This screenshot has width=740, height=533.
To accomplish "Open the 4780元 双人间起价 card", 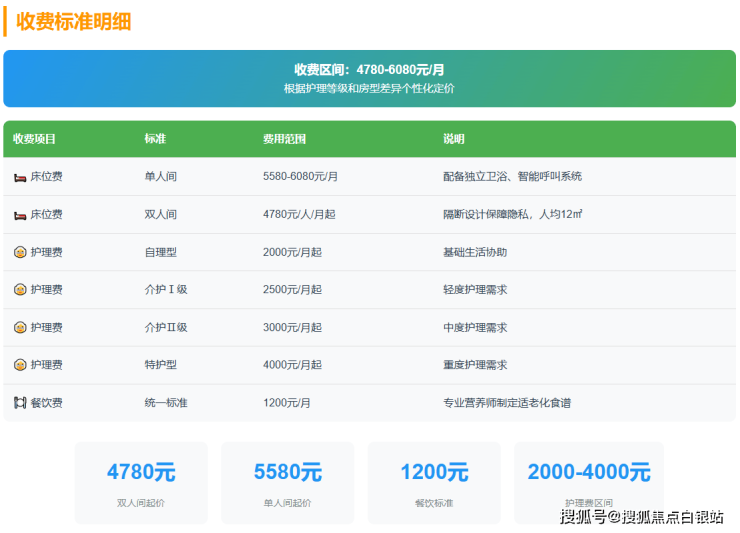I will tap(141, 482).
